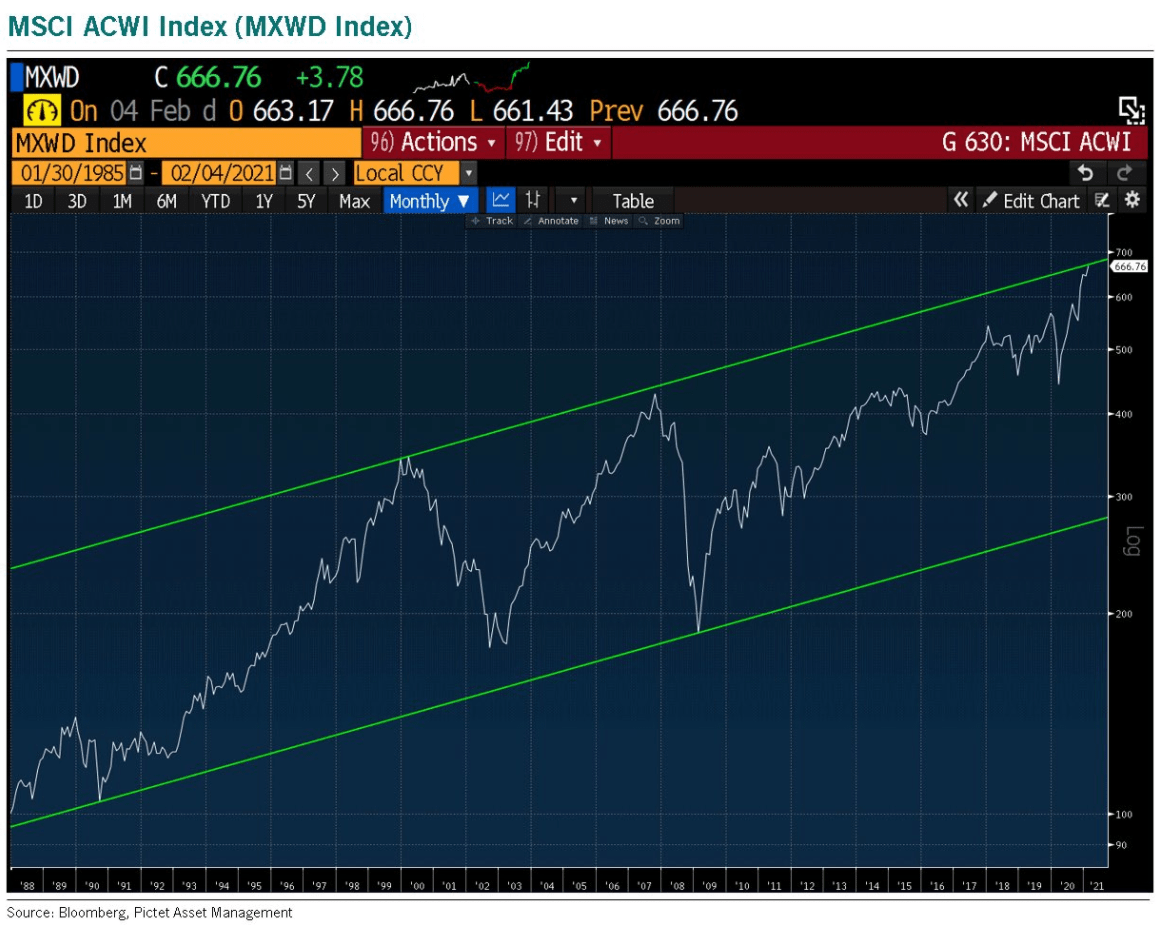Click the Edit Chart button
This screenshot has height=925, width=1160.
(1031, 201)
